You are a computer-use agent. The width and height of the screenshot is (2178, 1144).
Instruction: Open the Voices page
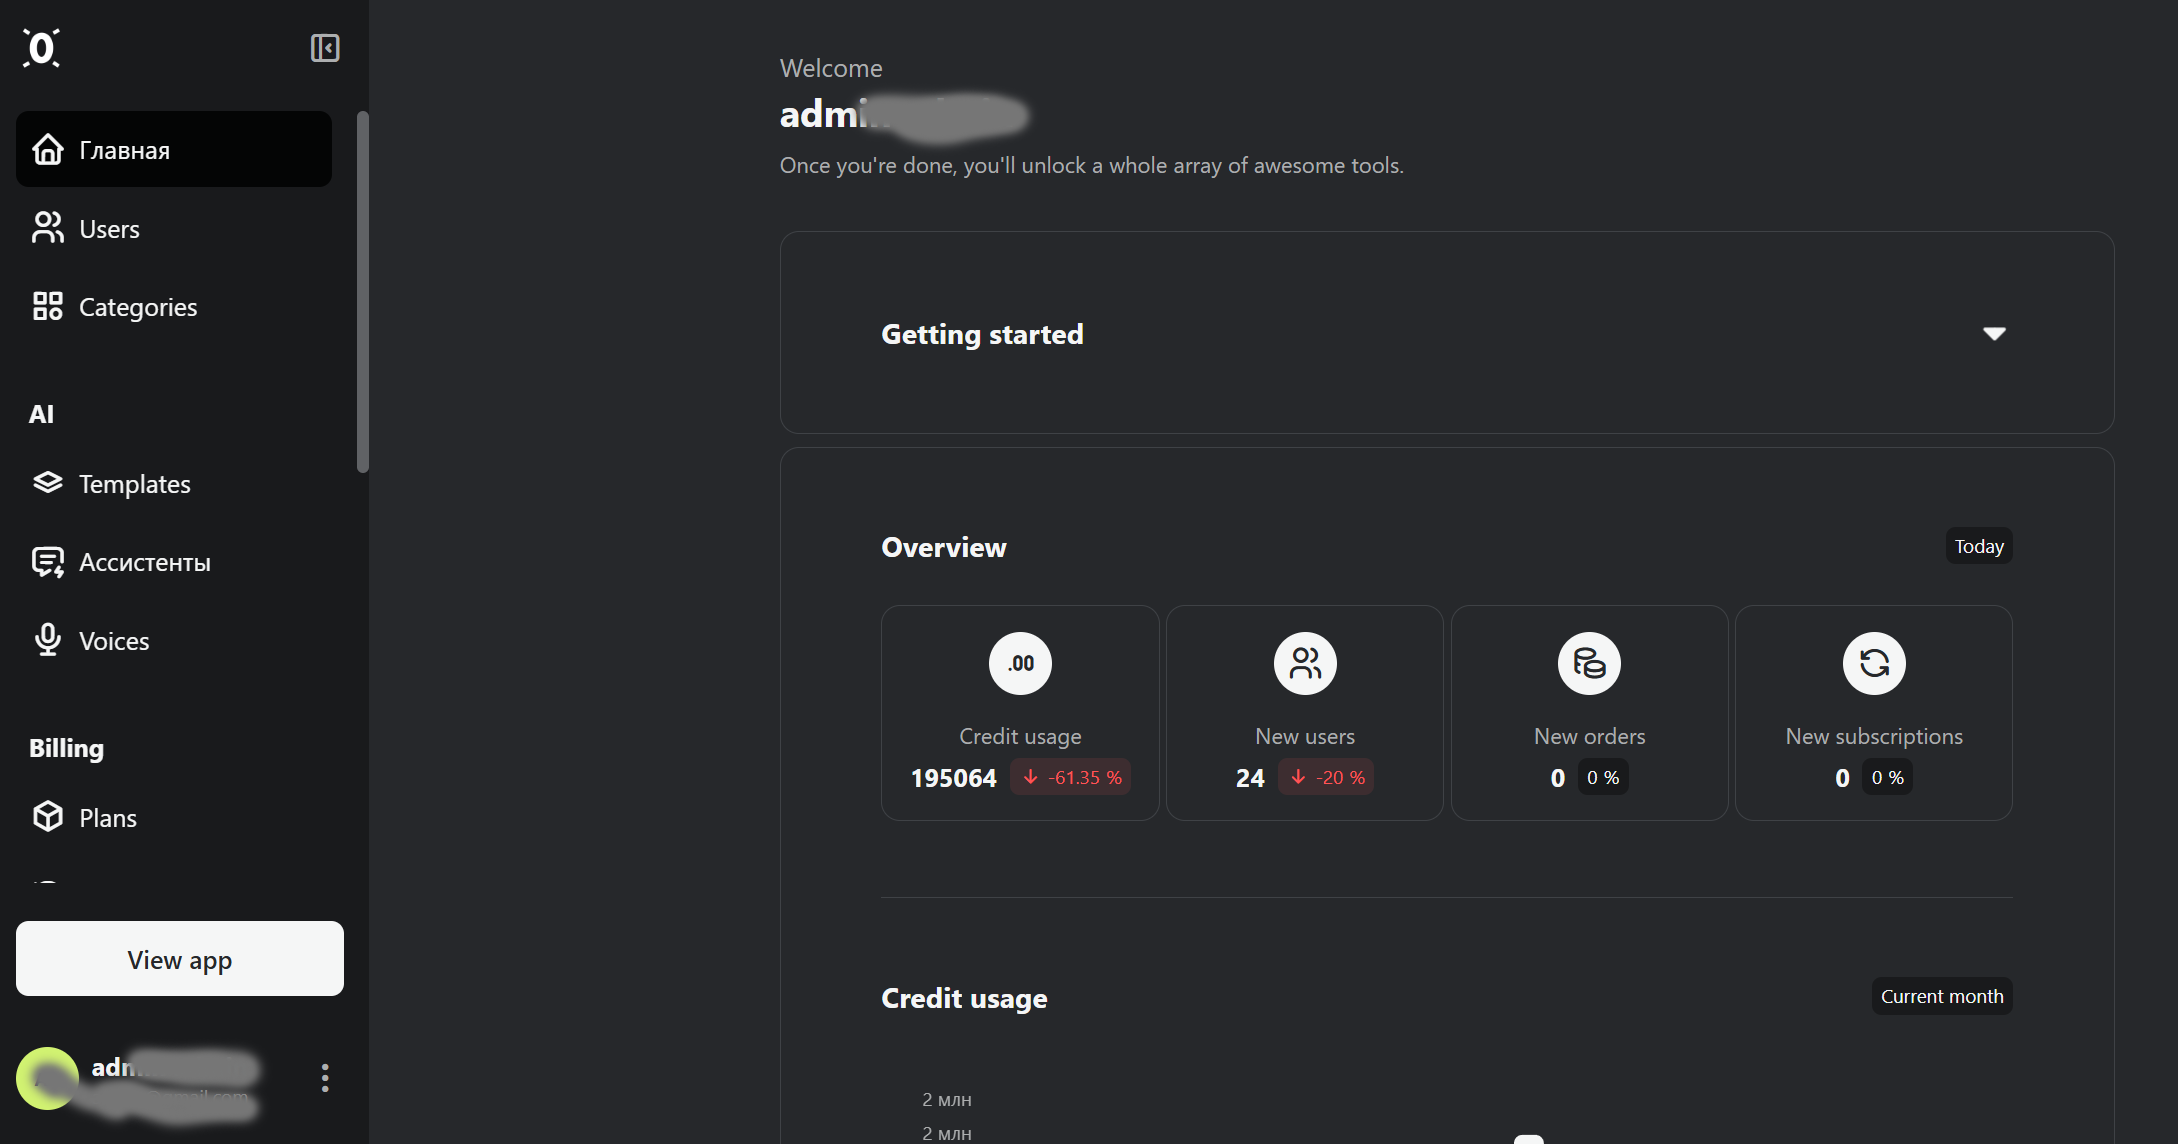point(174,641)
